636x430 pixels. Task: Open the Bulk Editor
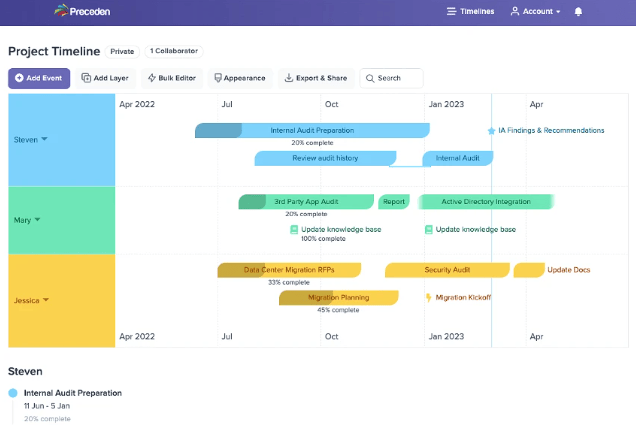point(172,78)
